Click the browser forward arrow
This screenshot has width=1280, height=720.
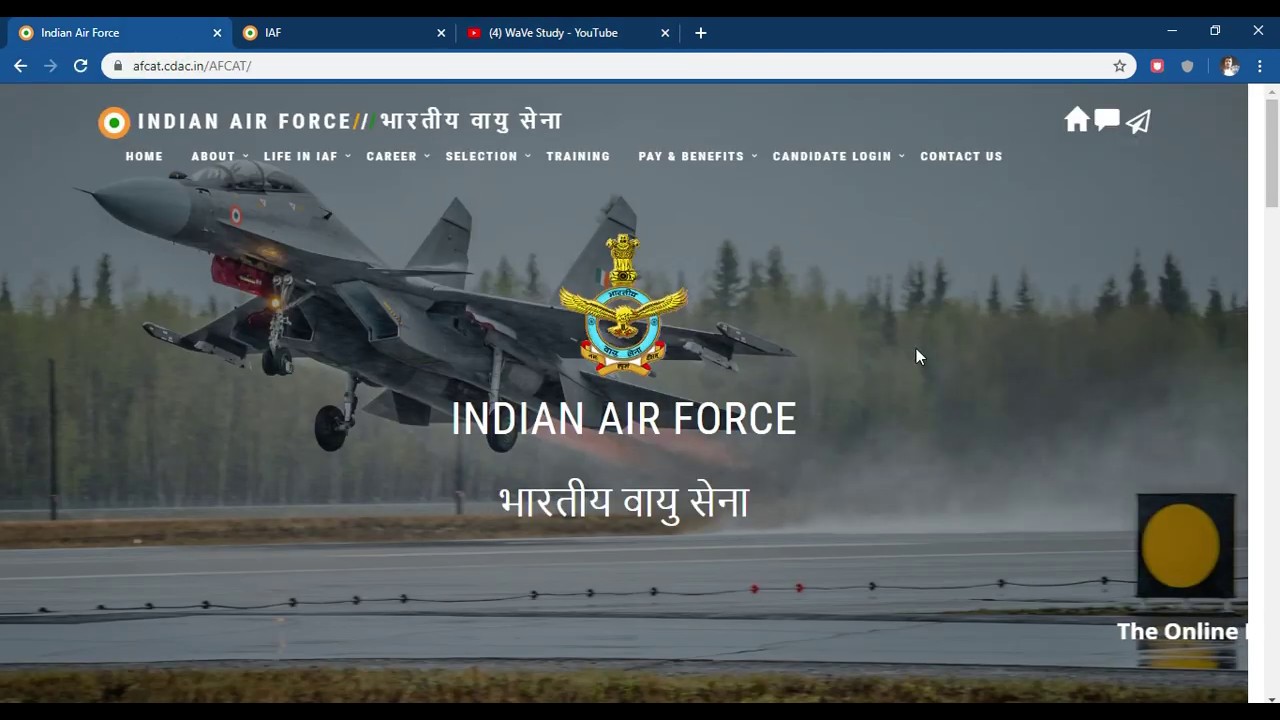pyautogui.click(x=51, y=66)
